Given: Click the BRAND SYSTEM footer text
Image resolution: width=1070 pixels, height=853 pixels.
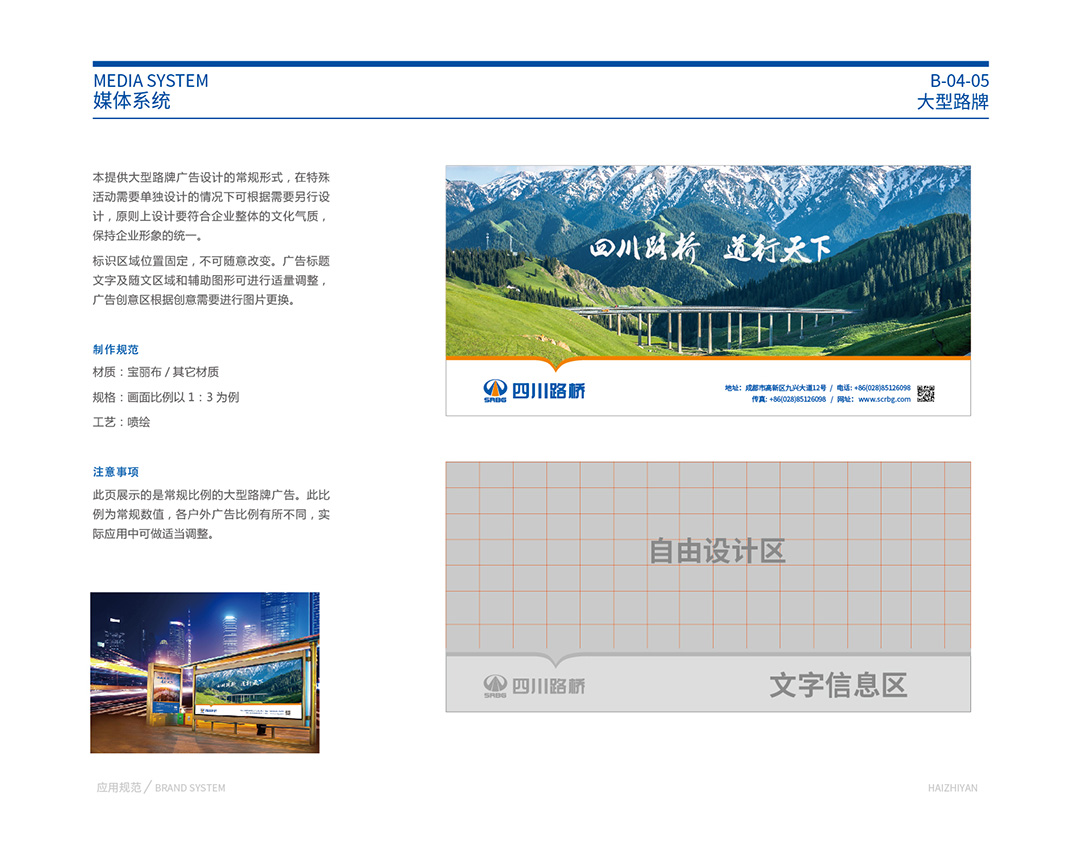Looking at the screenshot, I should pos(190,788).
